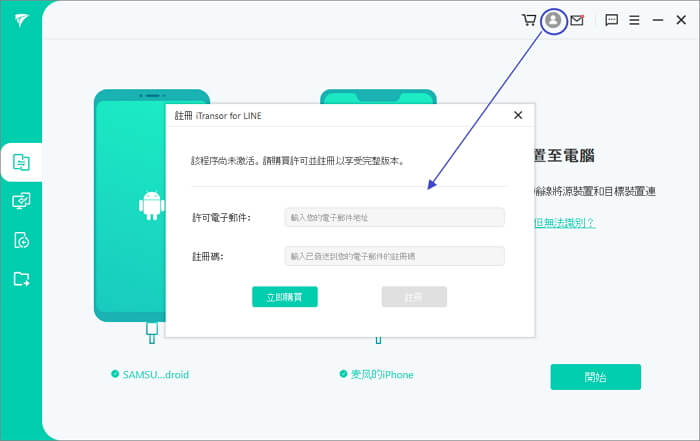
Task: Focus the 註冊碼 registration code field
Action: pyautogui.click(x=395, y=256)
